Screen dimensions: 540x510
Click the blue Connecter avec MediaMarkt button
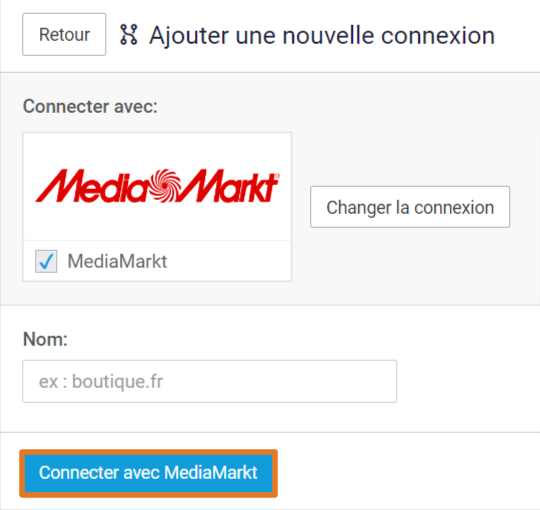click(x=148, y=473)
